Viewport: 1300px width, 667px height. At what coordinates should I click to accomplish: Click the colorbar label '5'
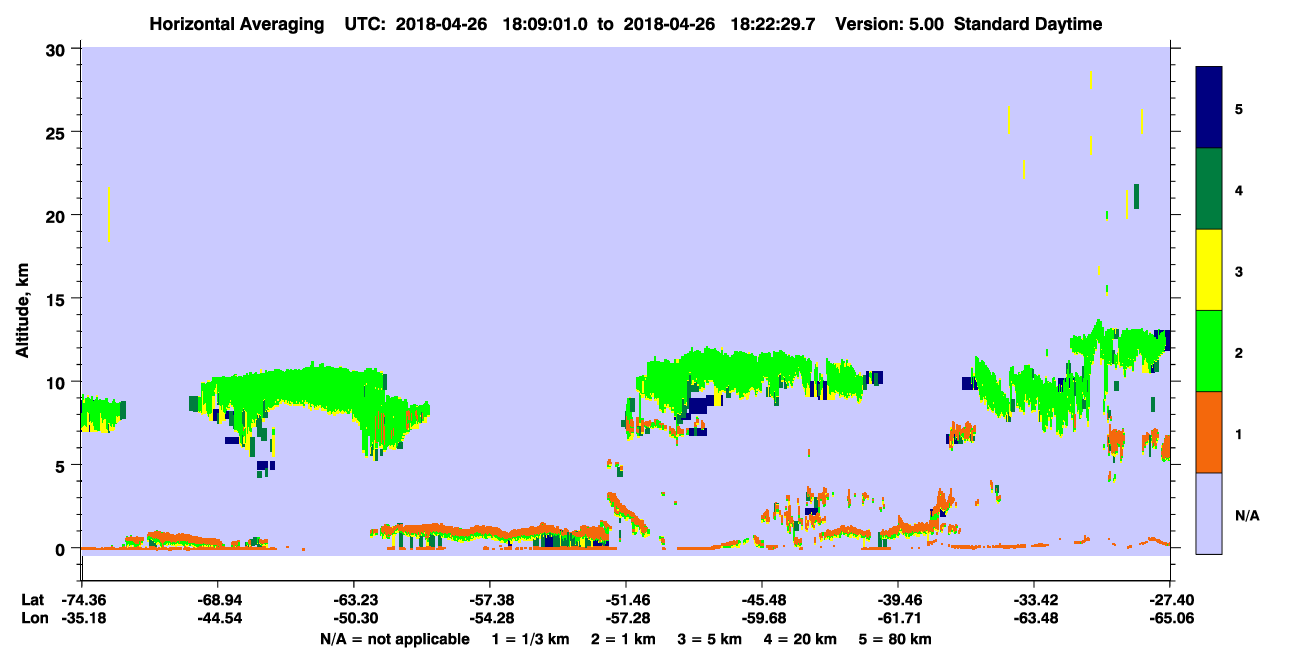(x=1239, y=108)
